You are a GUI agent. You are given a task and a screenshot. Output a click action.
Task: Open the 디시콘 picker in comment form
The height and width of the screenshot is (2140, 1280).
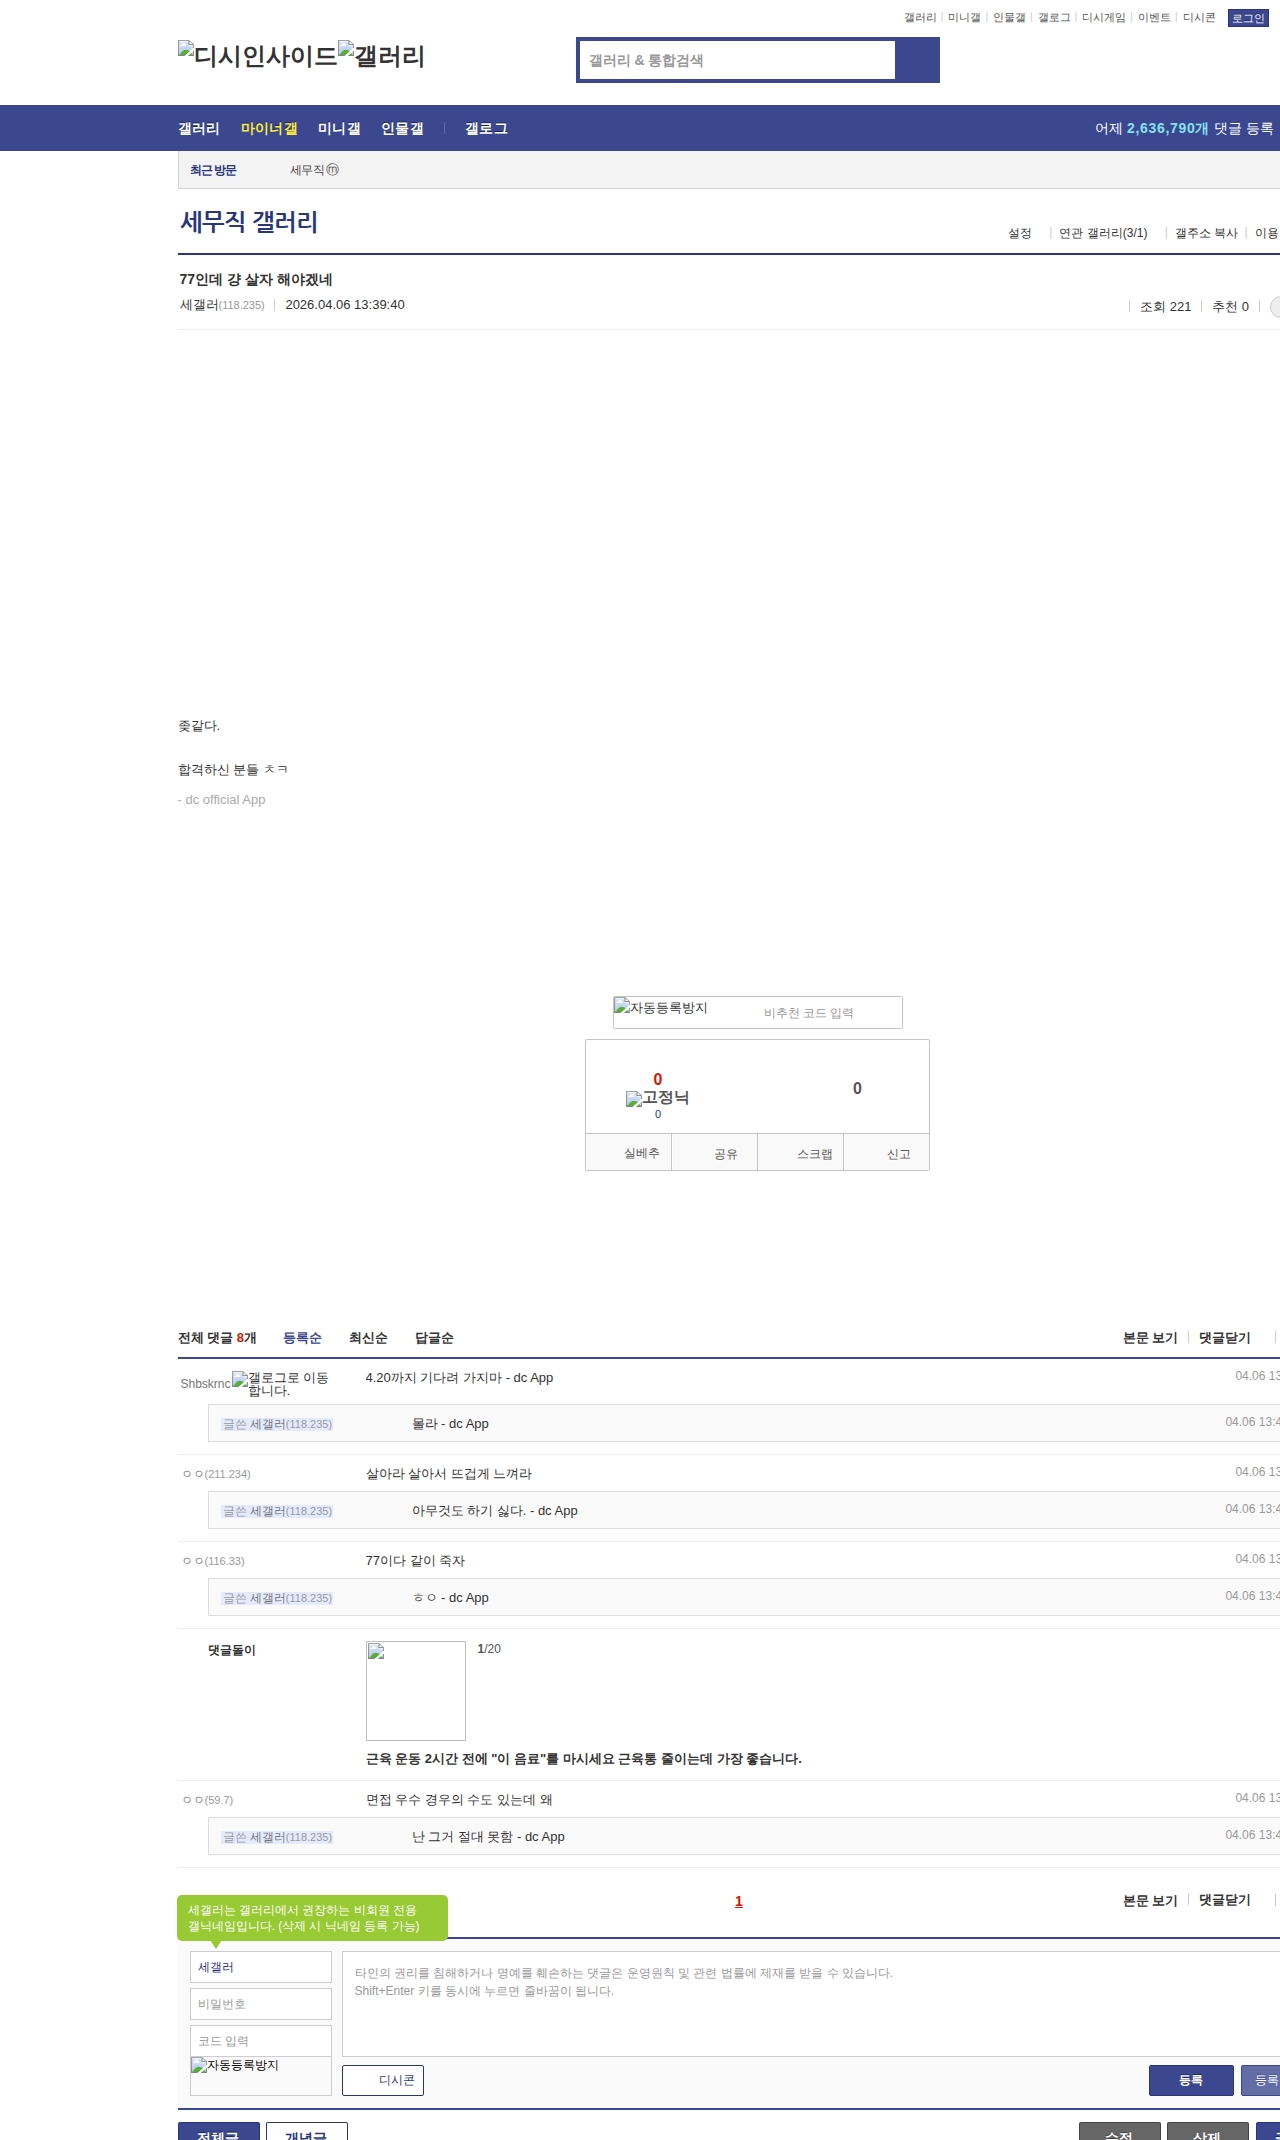(383, 2080)
